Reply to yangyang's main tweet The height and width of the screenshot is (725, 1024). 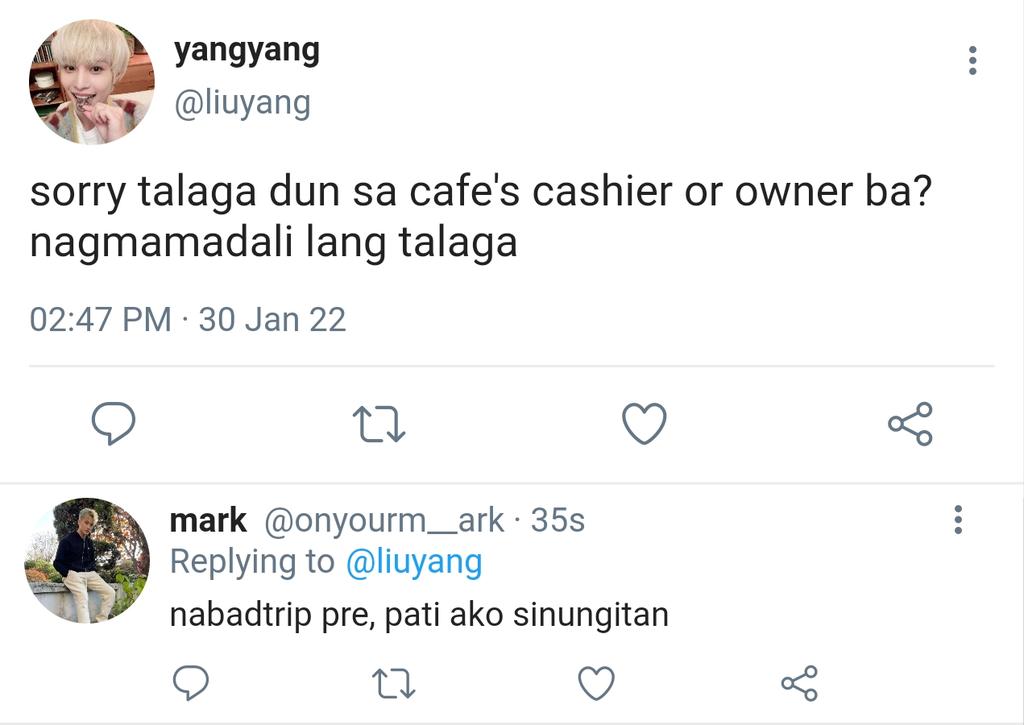pyautogui.click(x=114, y=423)
